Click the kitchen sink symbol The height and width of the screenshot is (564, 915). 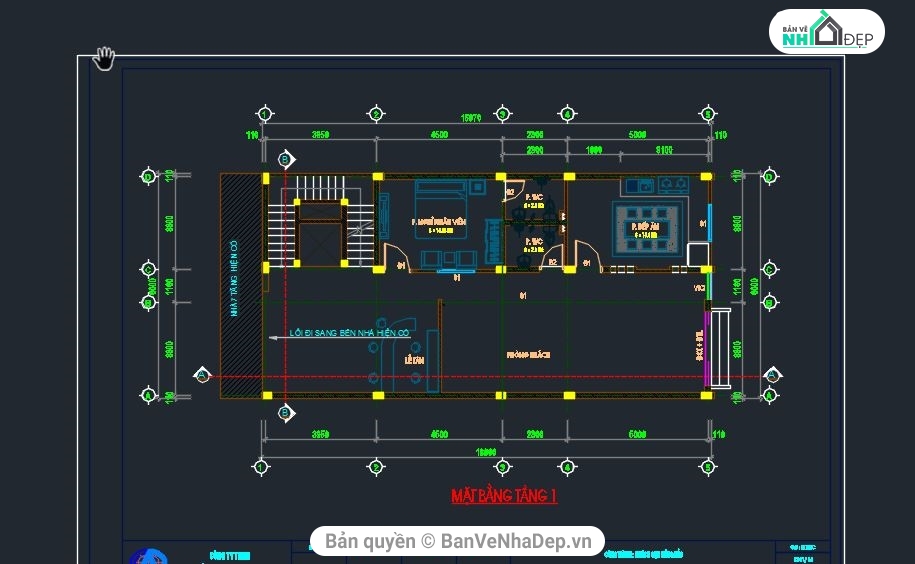(x=639, y=186)
